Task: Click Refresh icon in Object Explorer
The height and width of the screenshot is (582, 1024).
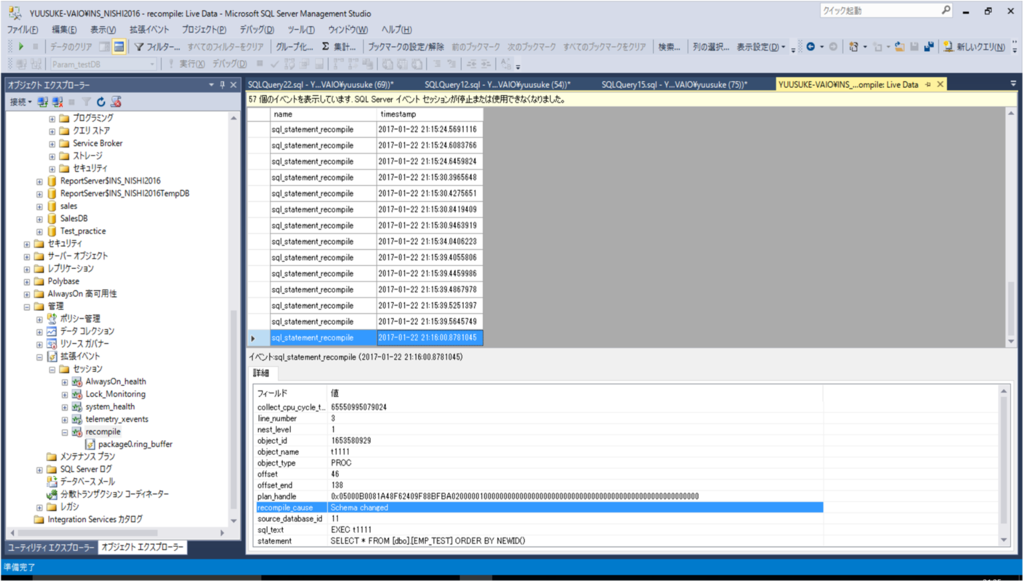Action: click(x=101, y=102)
